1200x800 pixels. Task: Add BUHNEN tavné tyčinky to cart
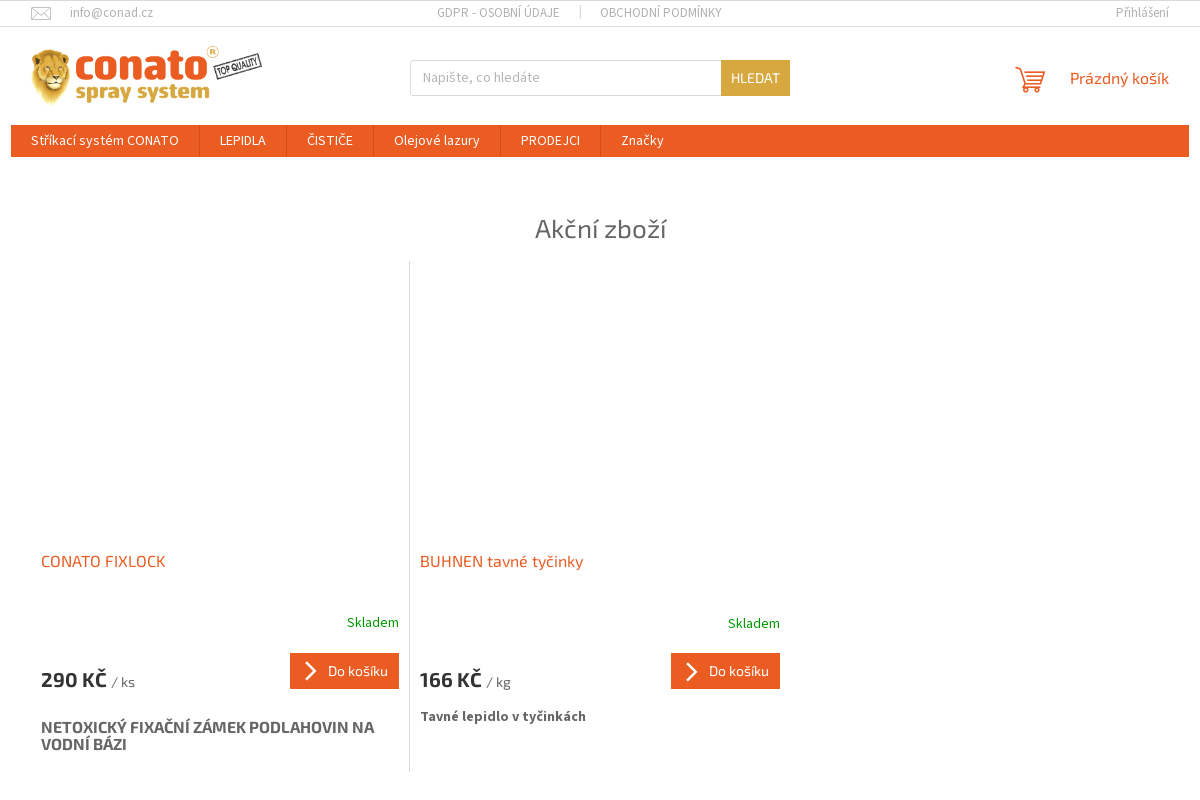(725, 671)
